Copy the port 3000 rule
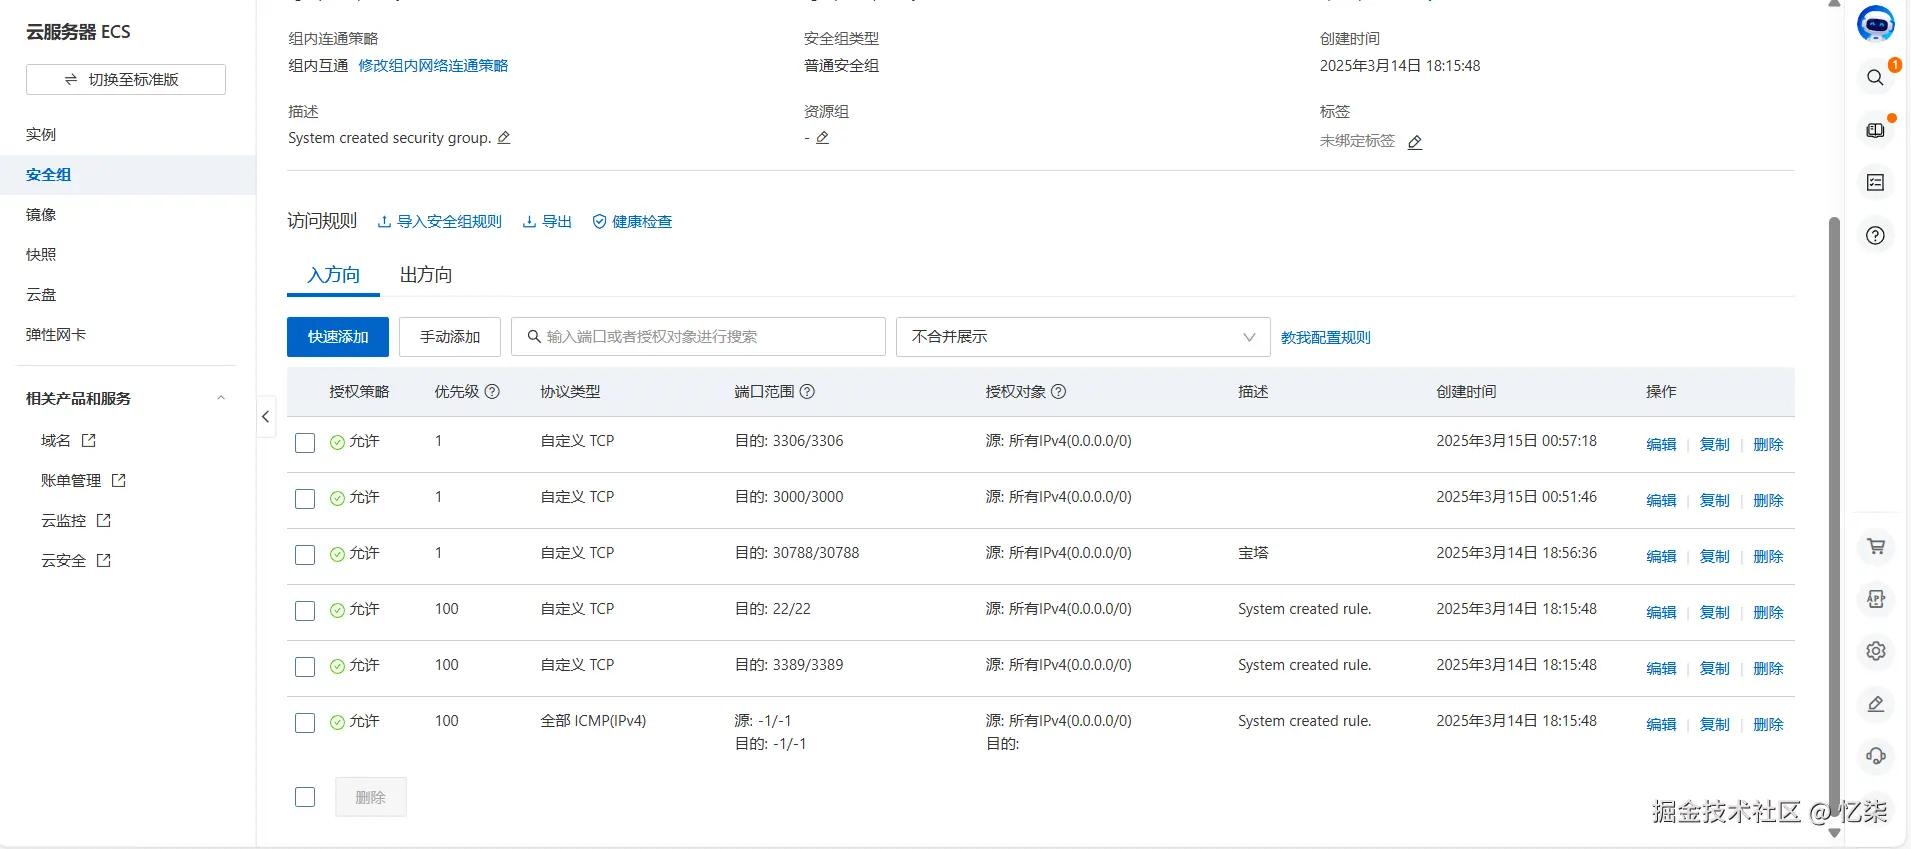 point(1715,500)
